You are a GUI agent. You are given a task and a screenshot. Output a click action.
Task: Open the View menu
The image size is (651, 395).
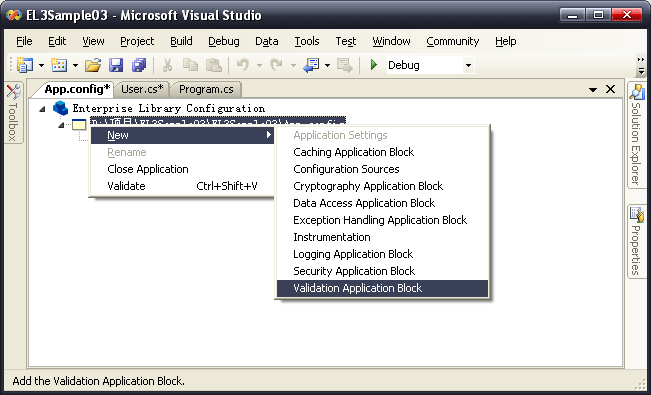click(x=93, y=41)
